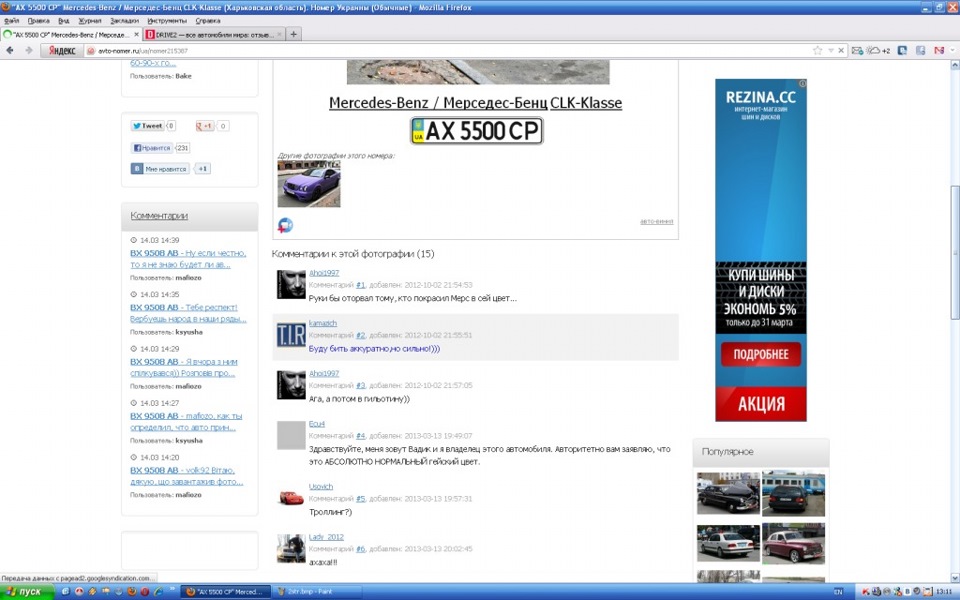Open the Вид menu
The height and width of the screenshot is (600, 960).
(64, 21)
